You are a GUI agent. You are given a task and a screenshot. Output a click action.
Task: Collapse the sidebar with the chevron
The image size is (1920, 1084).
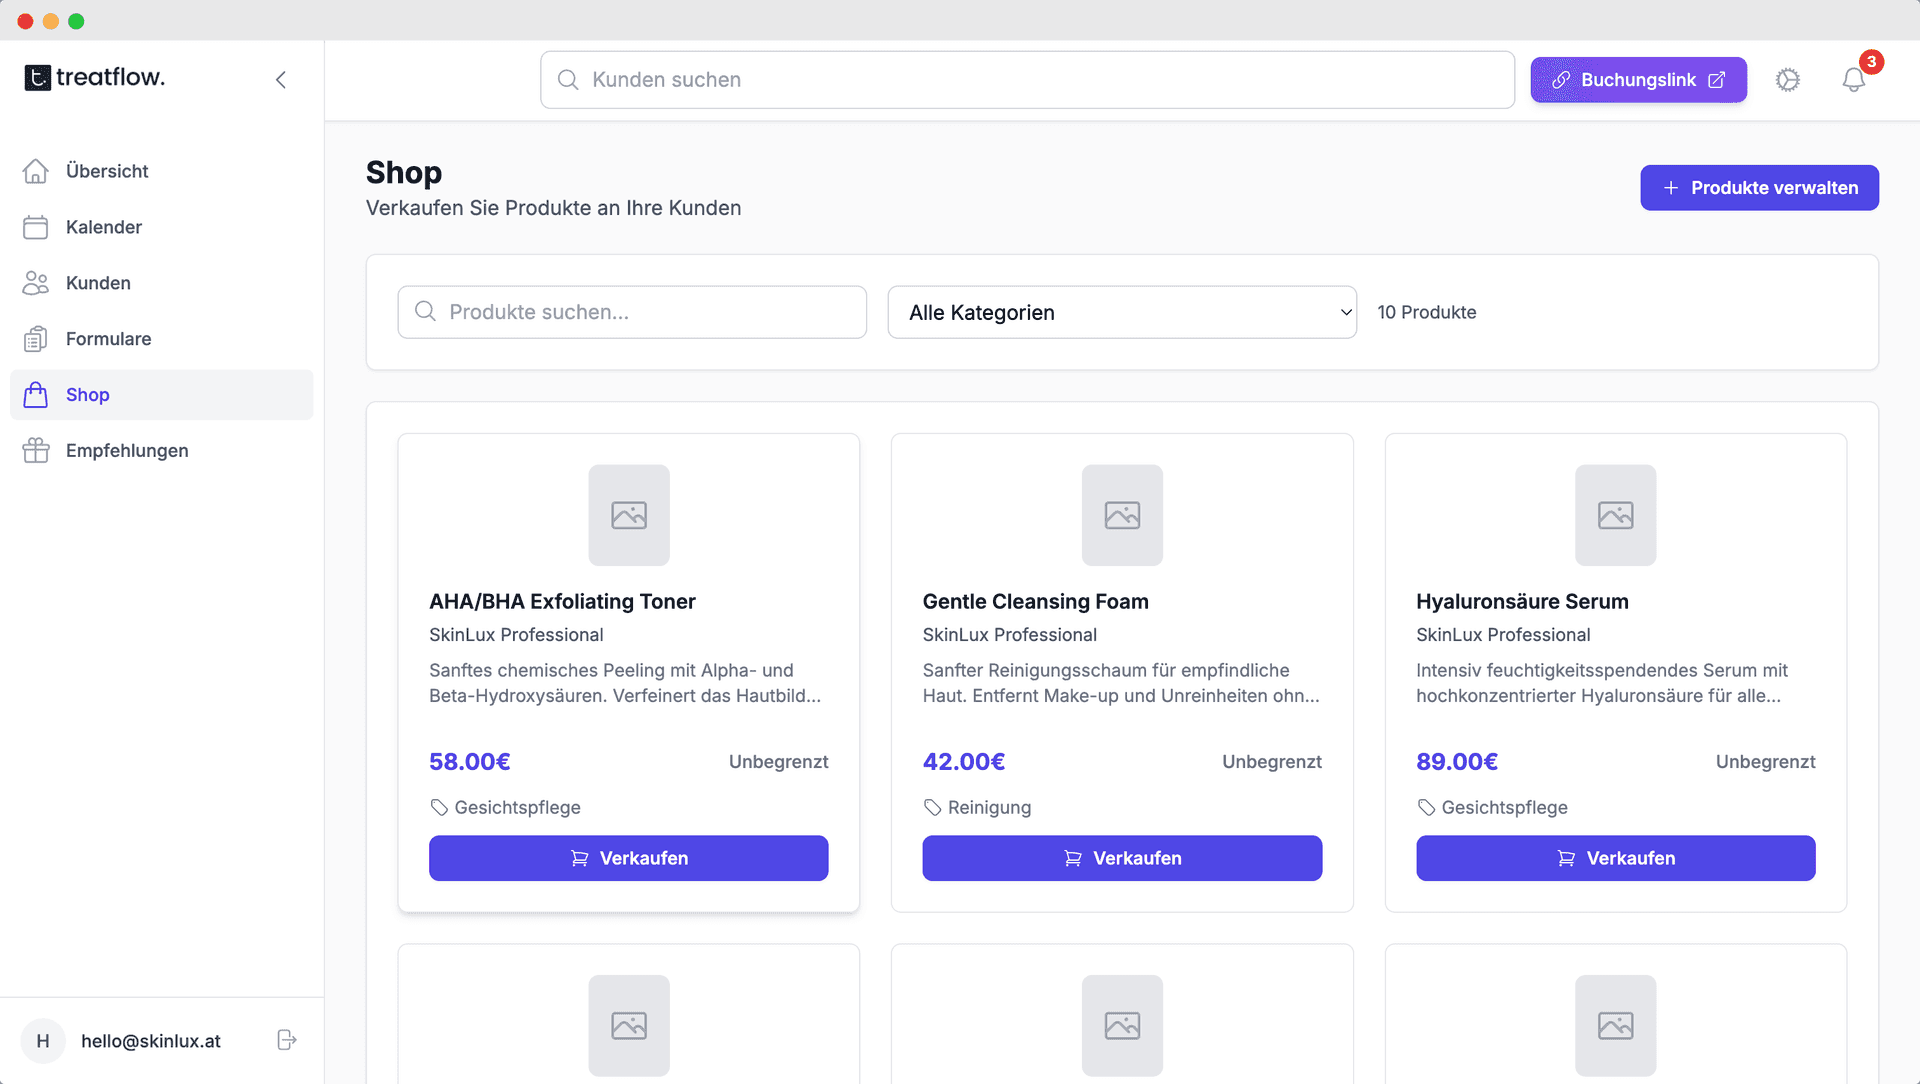tap(281, 79)
